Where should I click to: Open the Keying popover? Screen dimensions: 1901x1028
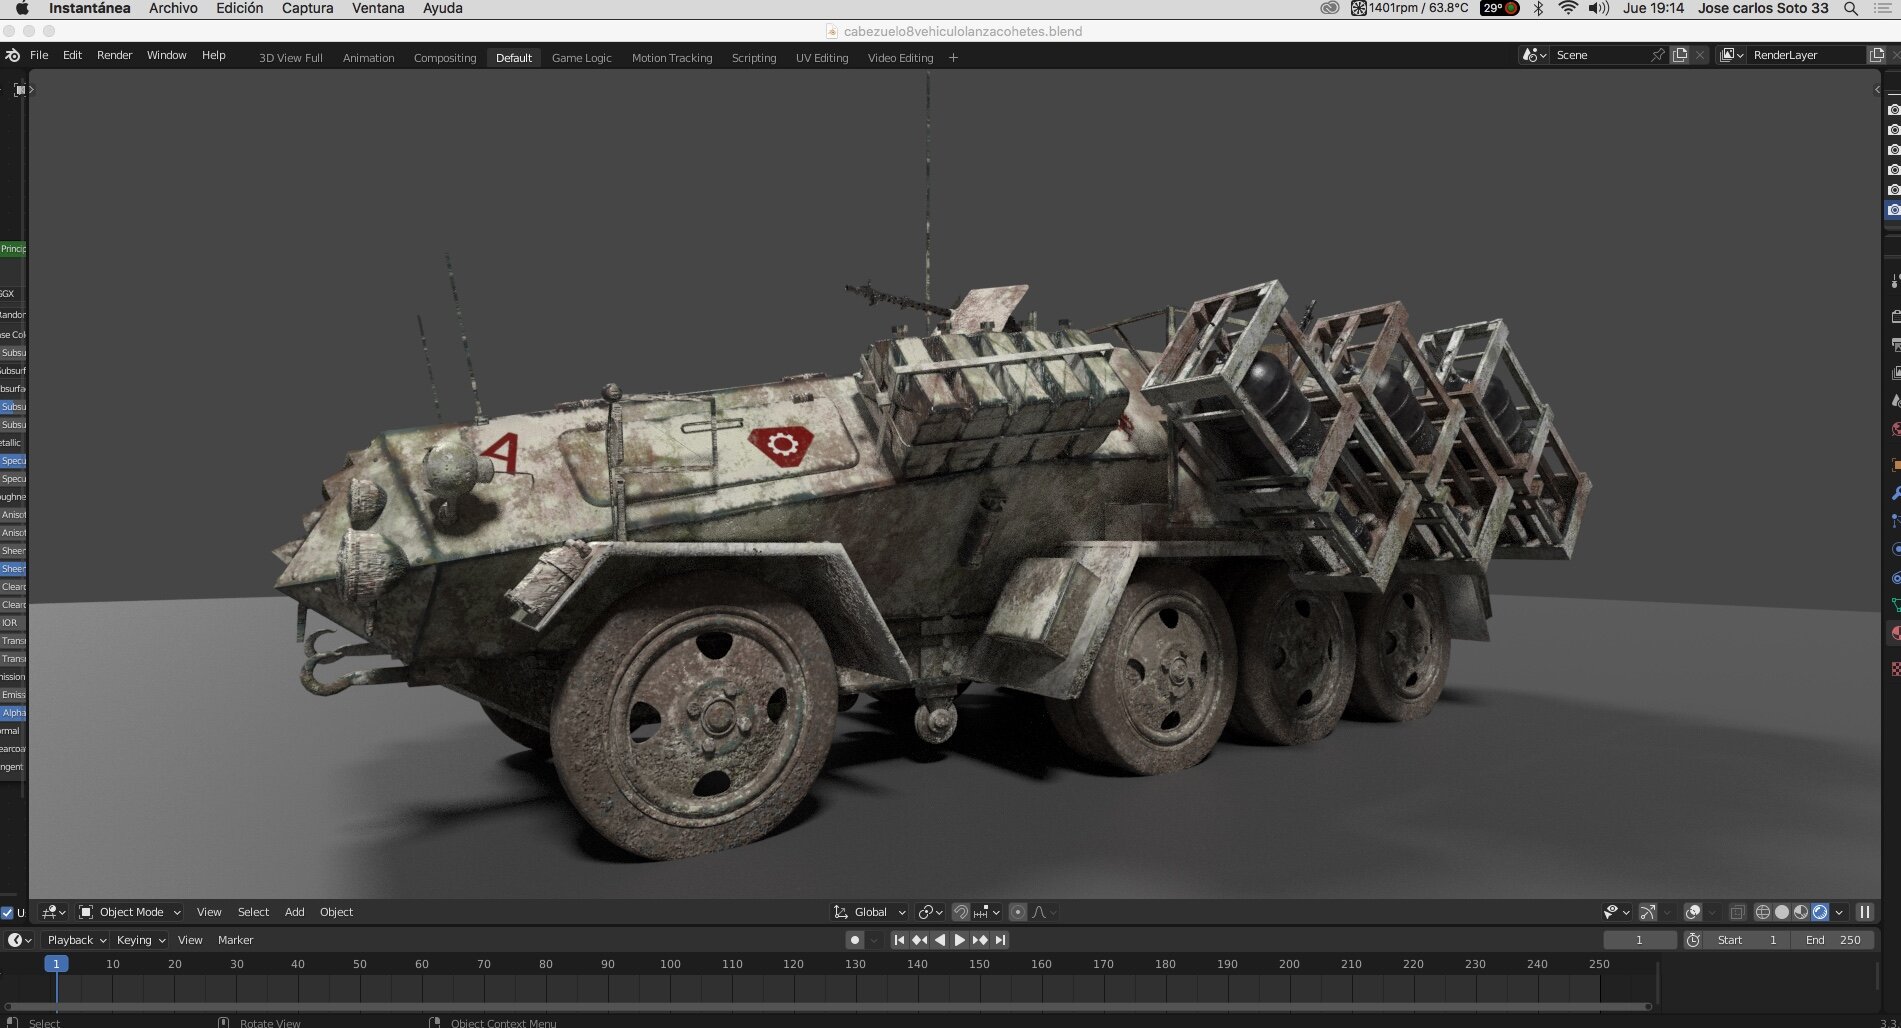point(140,940)
